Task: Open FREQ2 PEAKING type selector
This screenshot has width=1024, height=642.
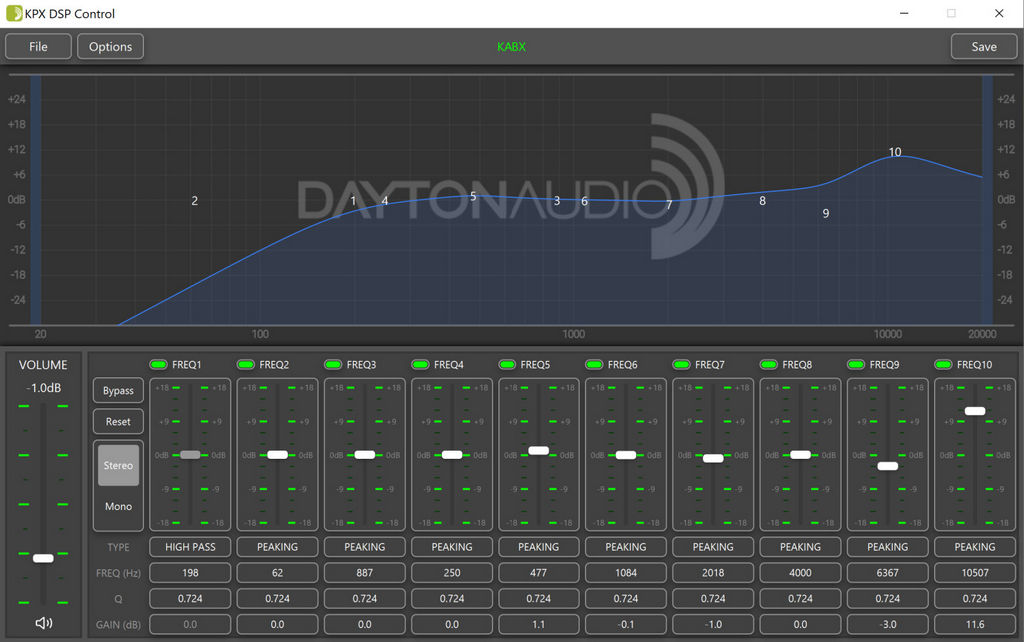Action: (278, 547)
